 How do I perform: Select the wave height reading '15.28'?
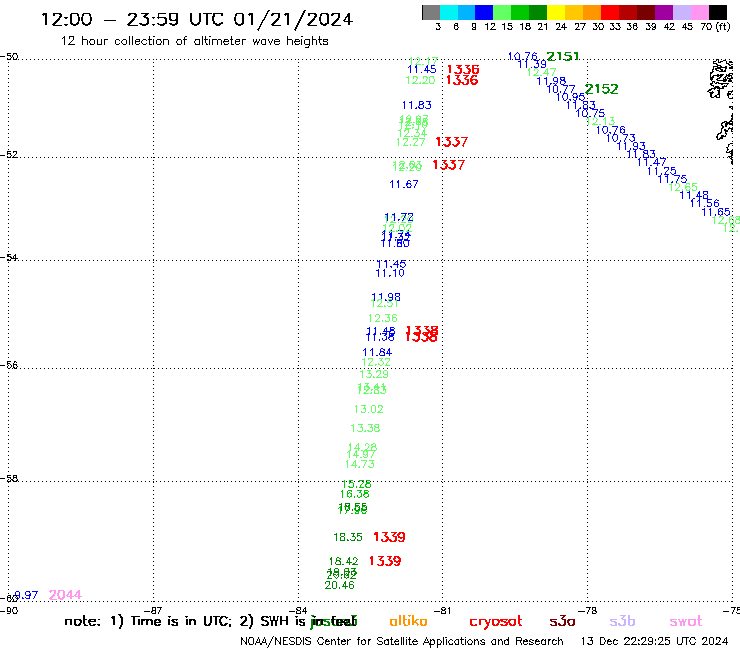[x=356, y=484]
